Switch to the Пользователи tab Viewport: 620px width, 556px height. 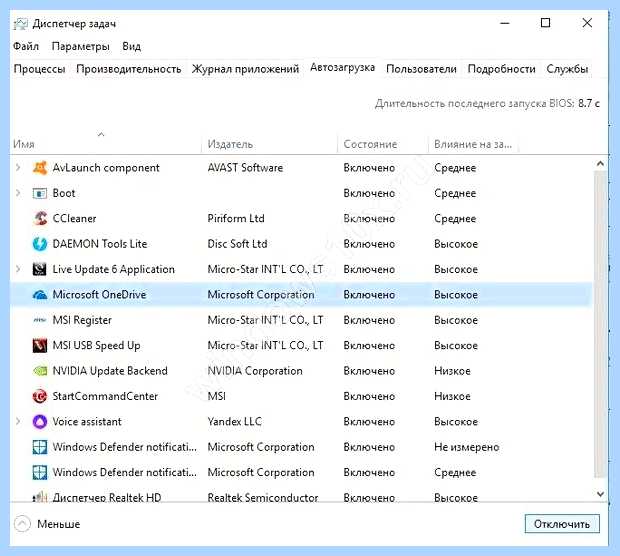pos(421,69)
